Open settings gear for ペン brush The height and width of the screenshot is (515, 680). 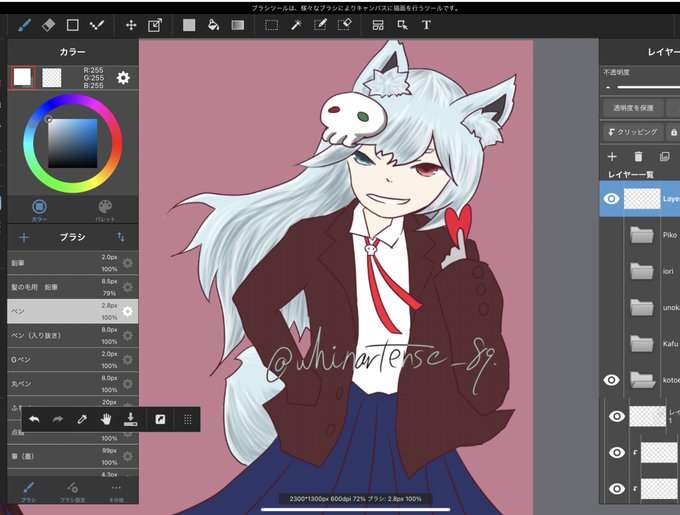(128, 311)
